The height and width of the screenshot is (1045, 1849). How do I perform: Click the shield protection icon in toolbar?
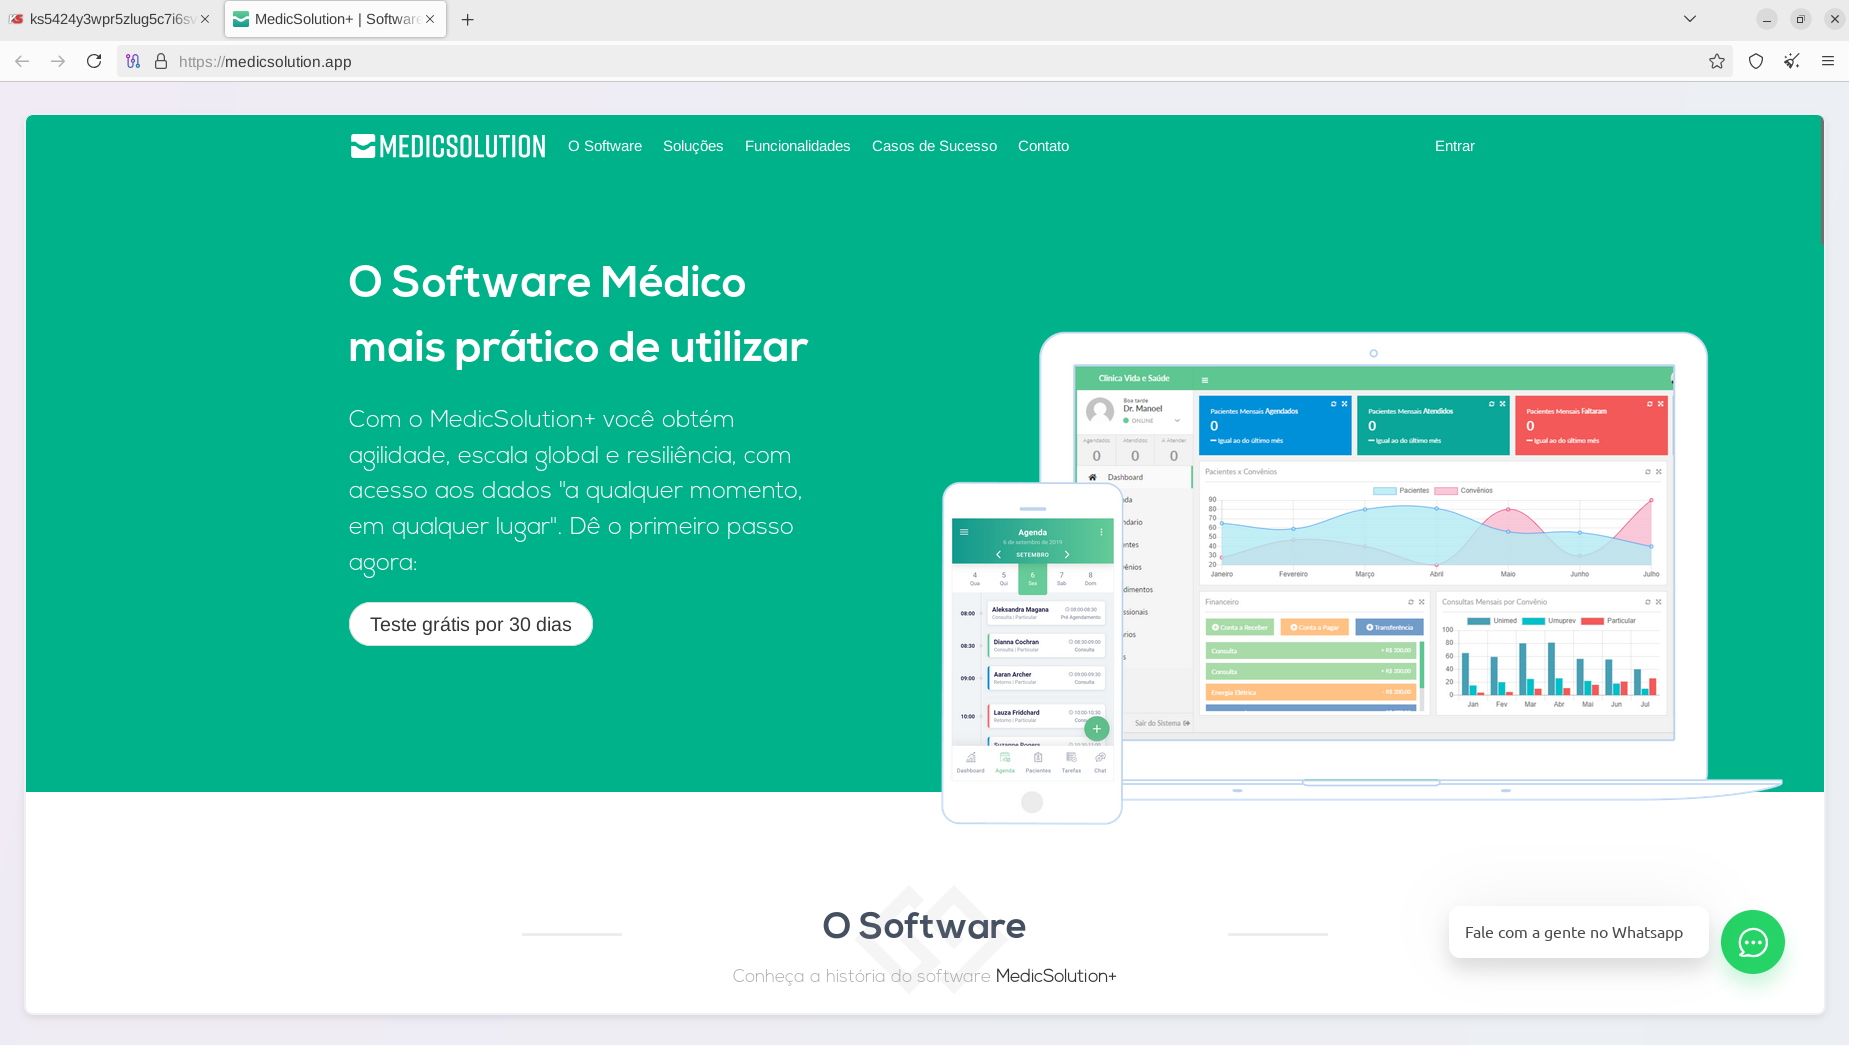tap(1755, 61)
